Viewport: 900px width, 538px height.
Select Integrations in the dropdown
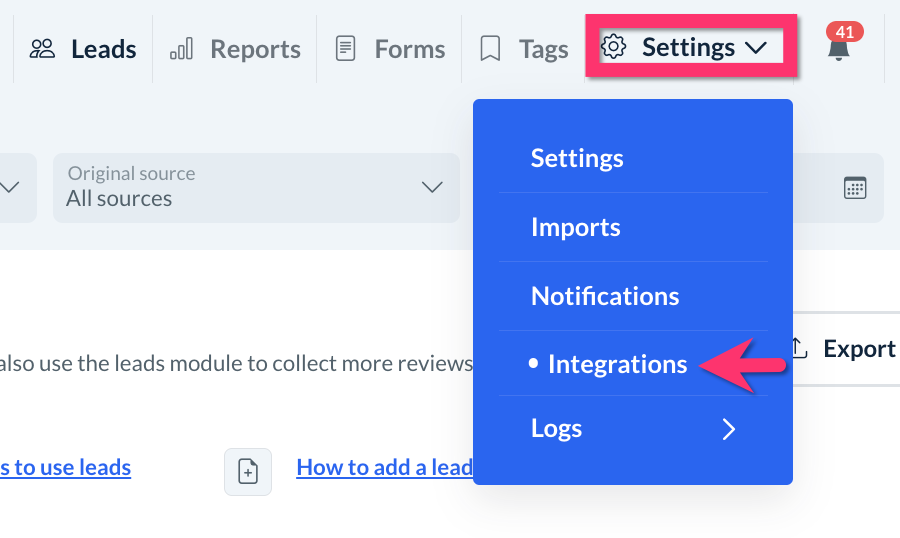tap(617, 364)
